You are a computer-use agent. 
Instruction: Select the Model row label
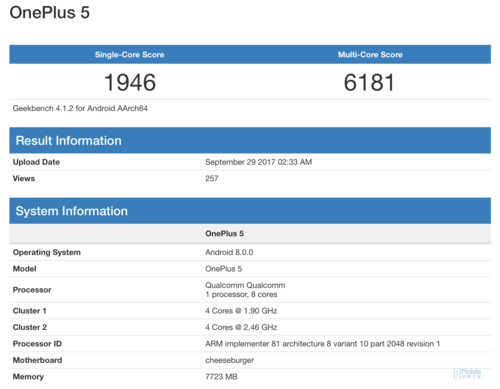coord(24,269)
